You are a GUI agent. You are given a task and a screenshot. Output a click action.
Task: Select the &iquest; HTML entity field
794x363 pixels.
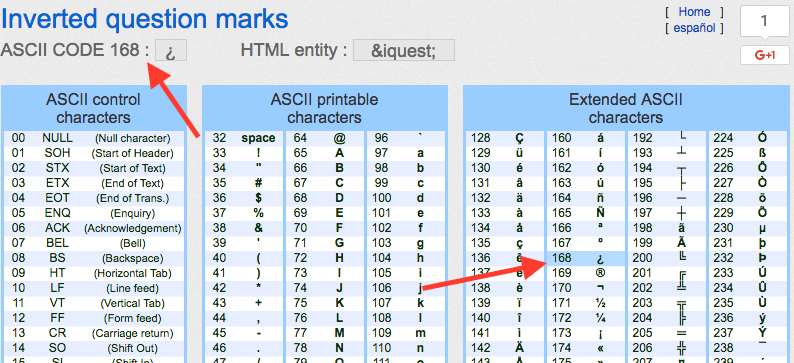pos(404,50)
